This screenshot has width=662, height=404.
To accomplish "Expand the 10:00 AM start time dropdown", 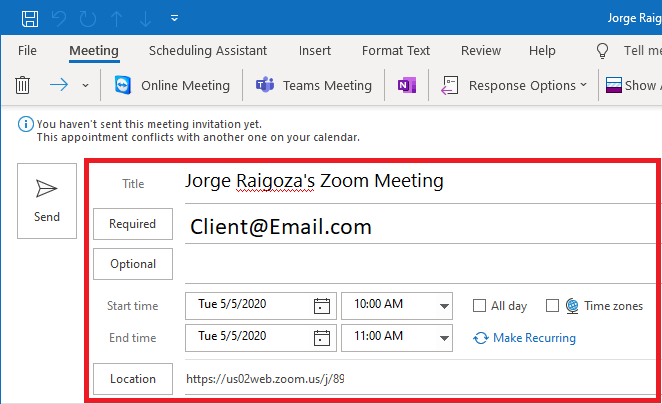I will (x=443, y=306).
